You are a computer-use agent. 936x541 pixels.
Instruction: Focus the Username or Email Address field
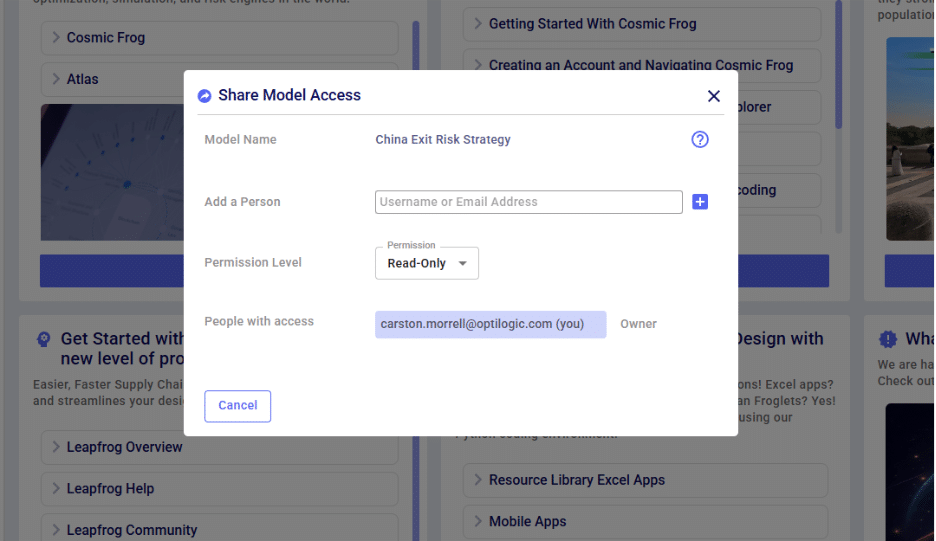528,202
